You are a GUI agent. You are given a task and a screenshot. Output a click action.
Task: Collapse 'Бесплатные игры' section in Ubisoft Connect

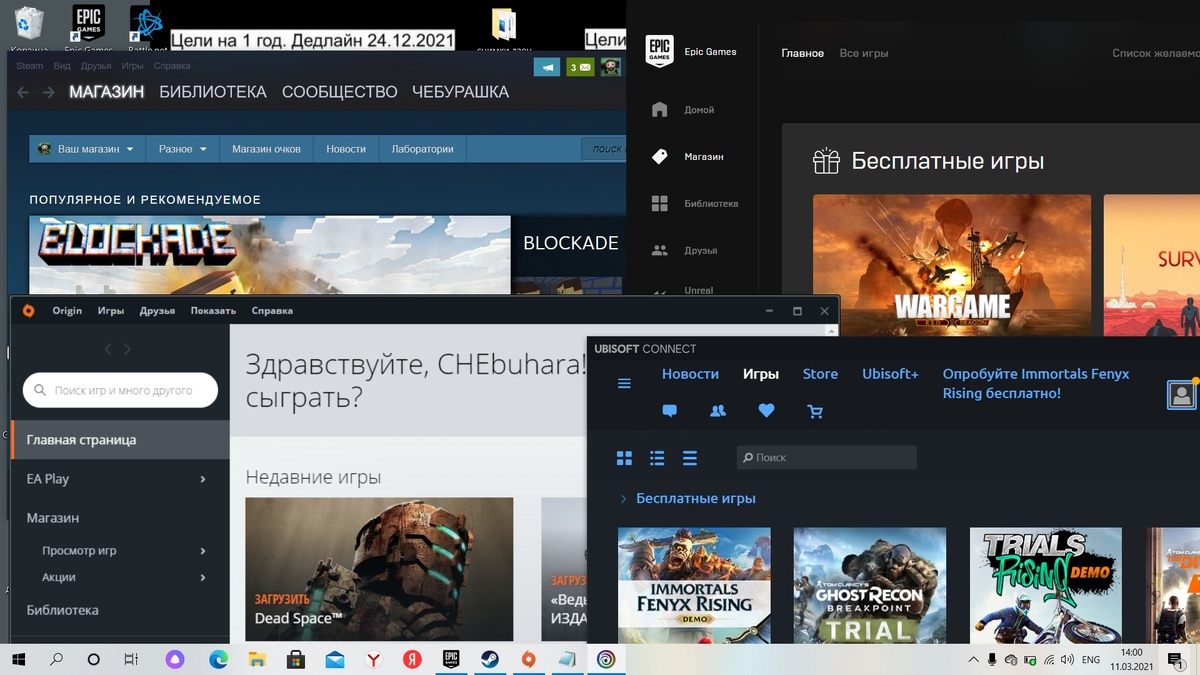(x=623, y=498)
